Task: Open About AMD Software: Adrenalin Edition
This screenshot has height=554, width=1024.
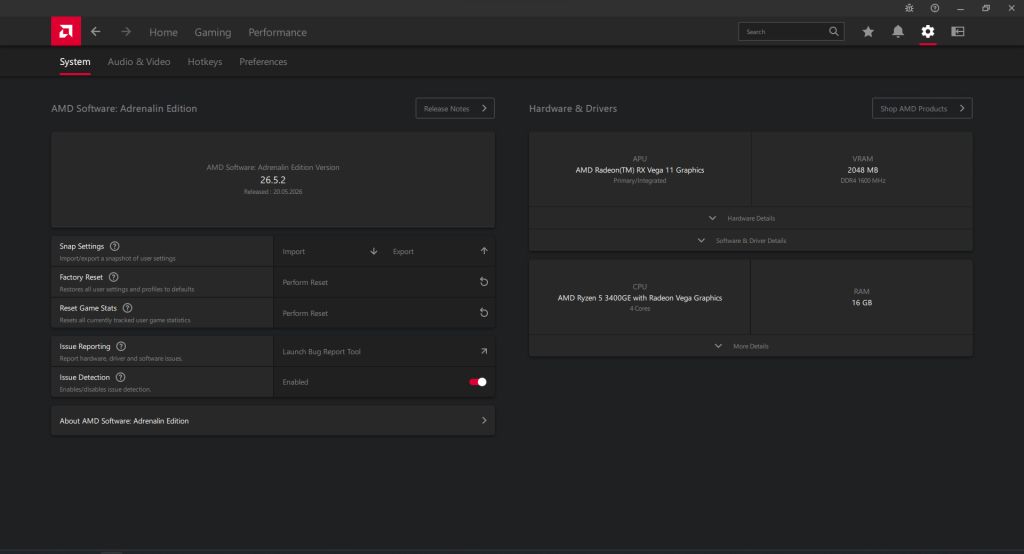Action: tap(272, 421)
